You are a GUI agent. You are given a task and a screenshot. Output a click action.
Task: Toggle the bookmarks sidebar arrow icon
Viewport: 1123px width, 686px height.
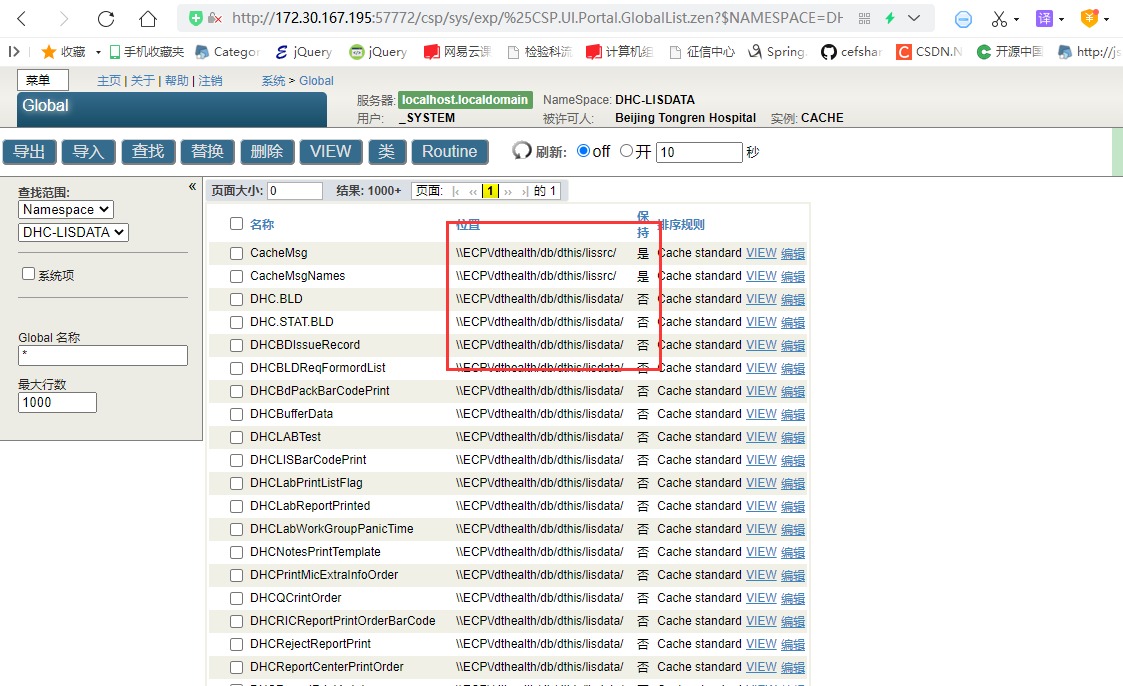click(x=14, y=52)
